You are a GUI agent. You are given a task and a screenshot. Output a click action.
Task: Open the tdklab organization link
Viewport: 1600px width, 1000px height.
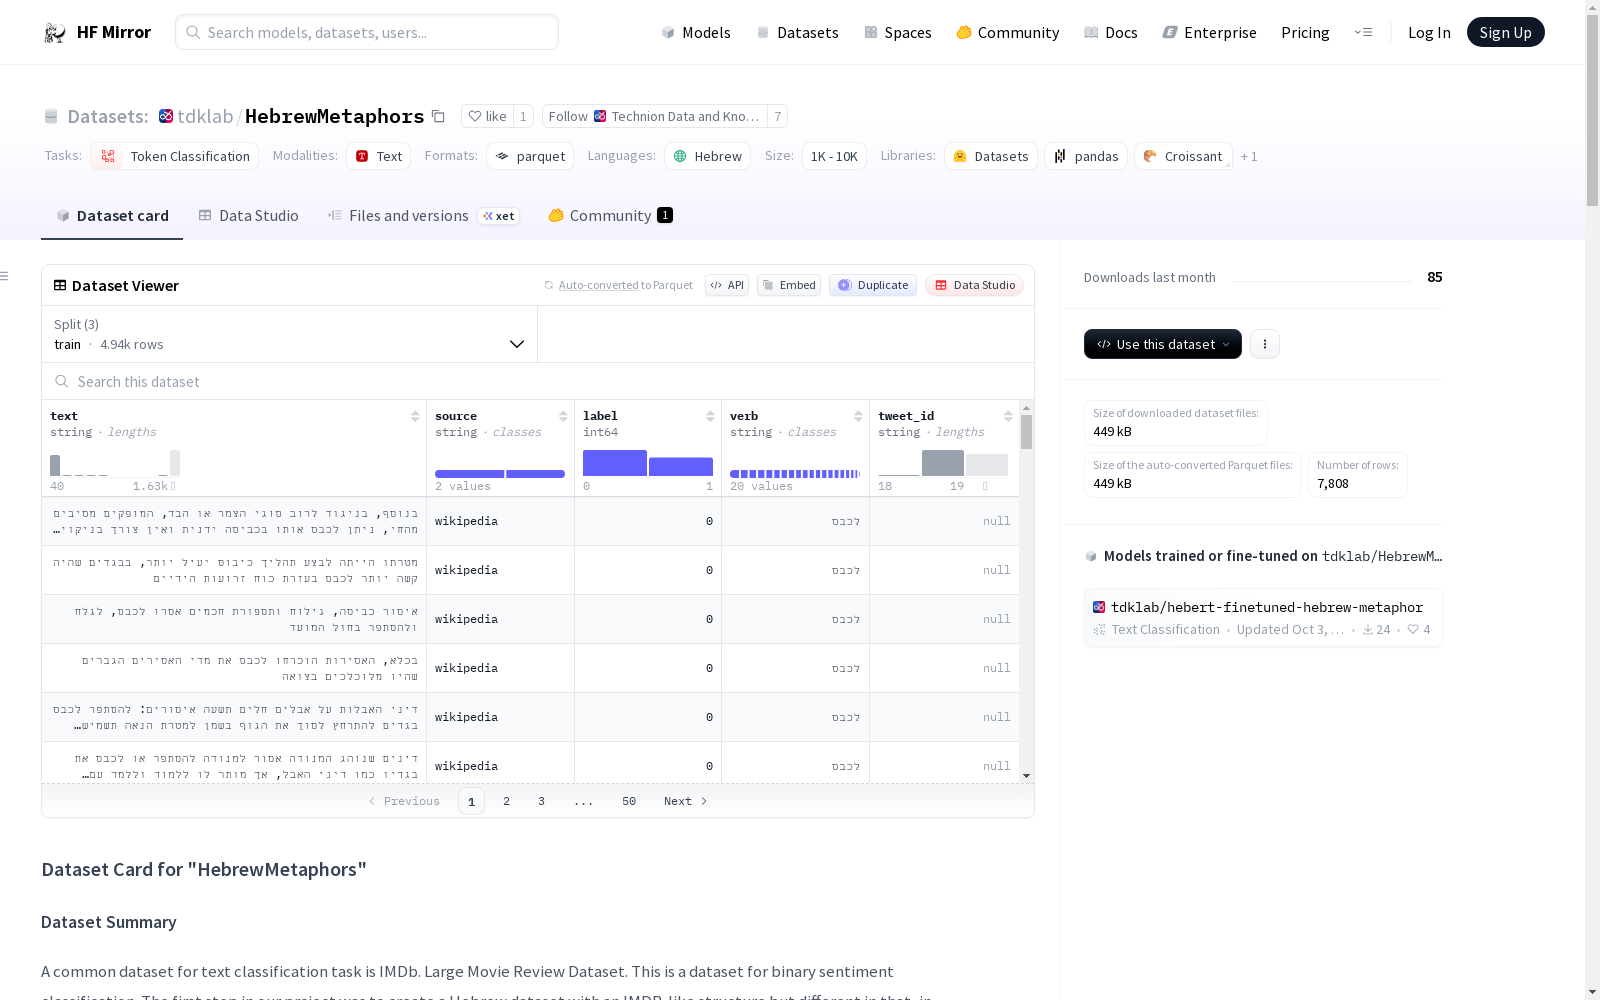click(205, 116)
